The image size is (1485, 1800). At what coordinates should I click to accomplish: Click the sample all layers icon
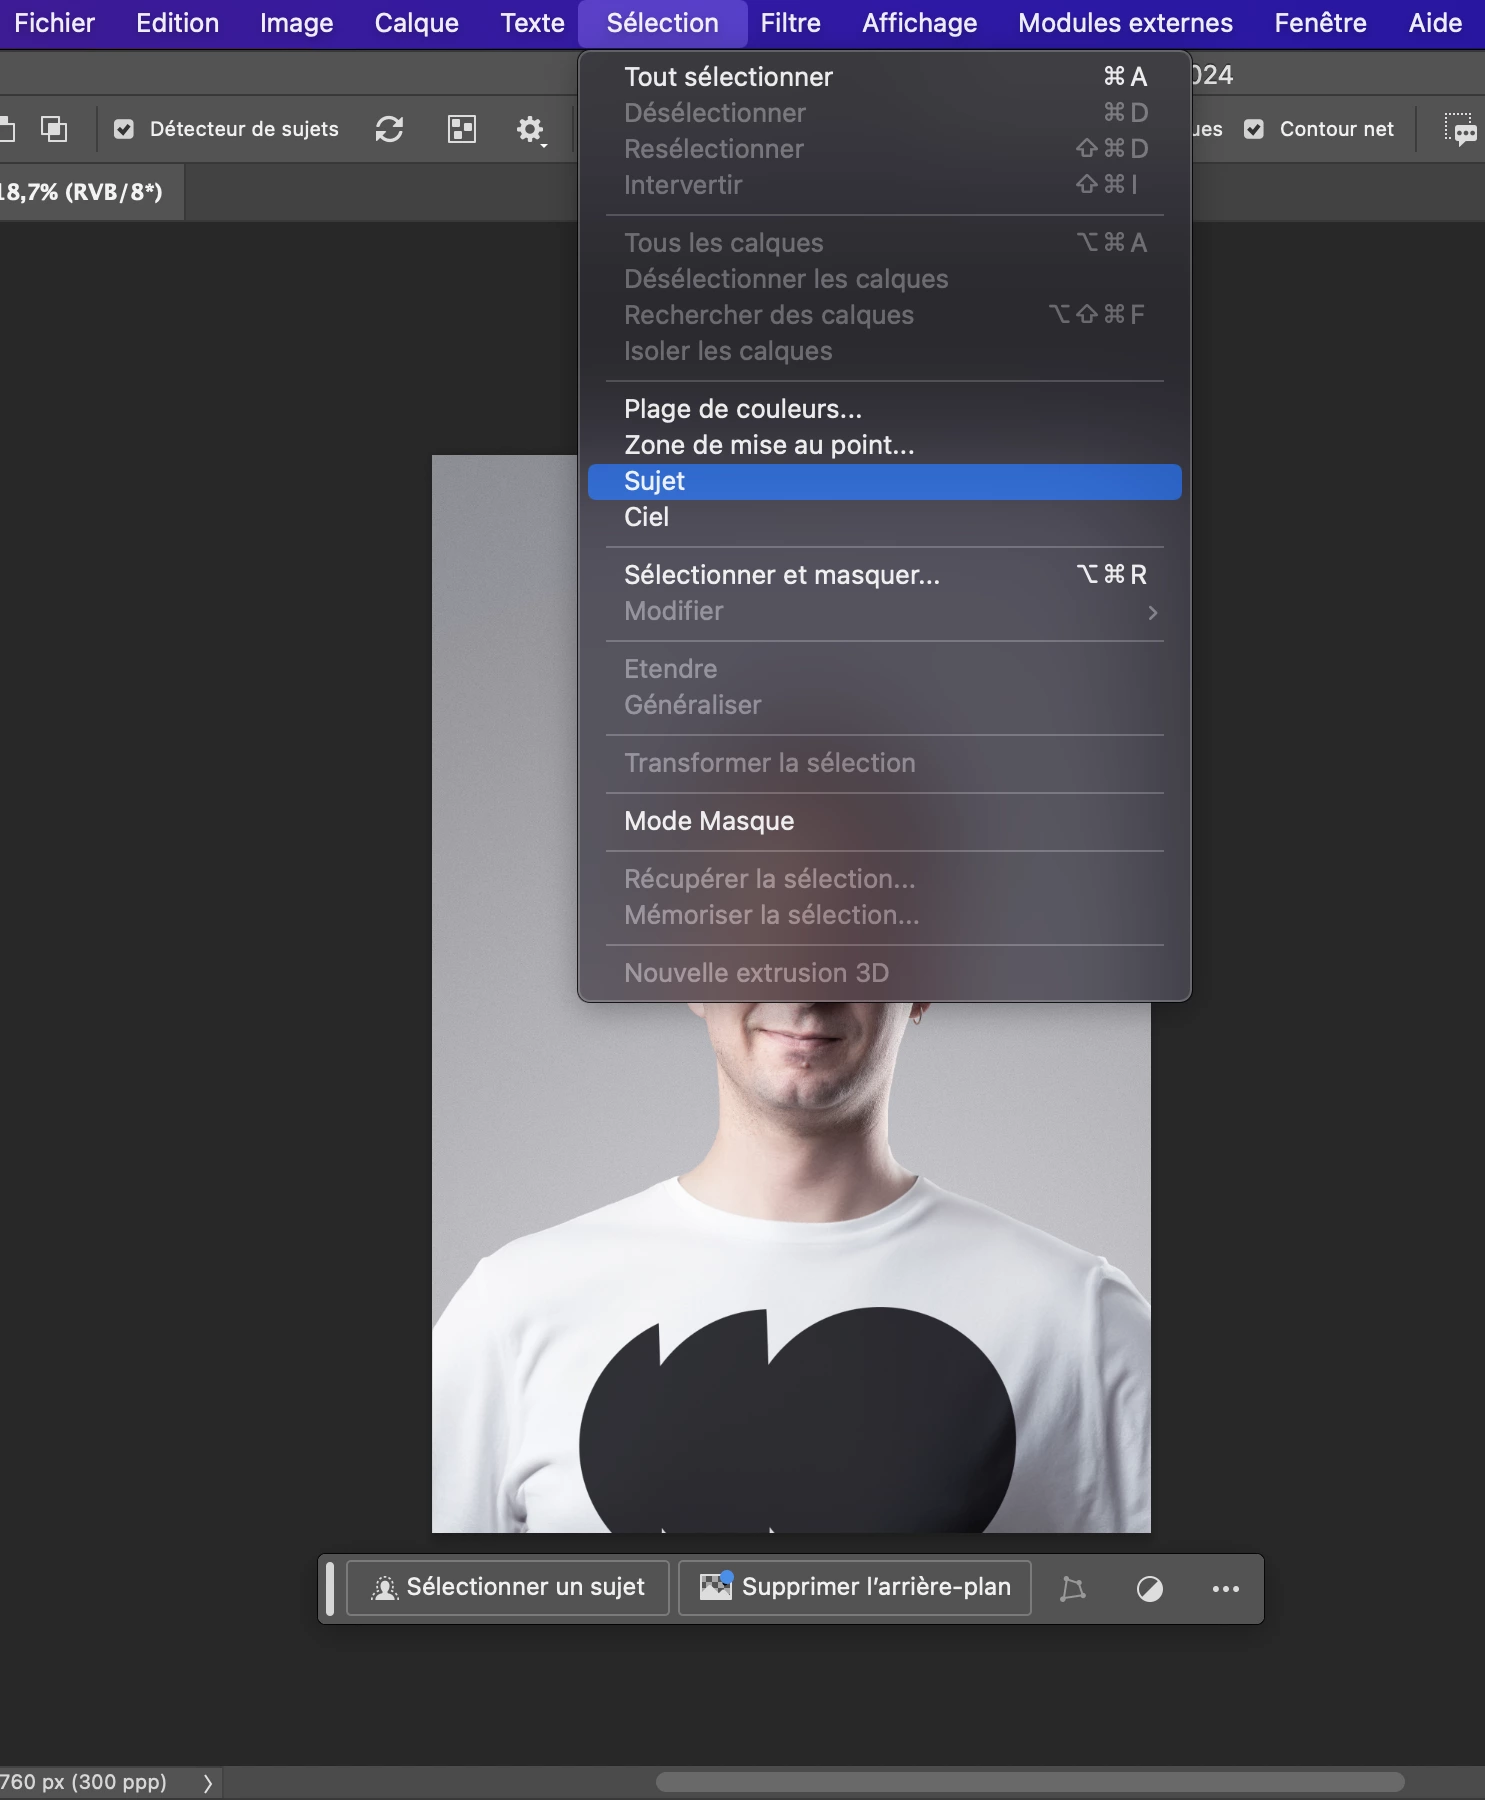point(461,129)
